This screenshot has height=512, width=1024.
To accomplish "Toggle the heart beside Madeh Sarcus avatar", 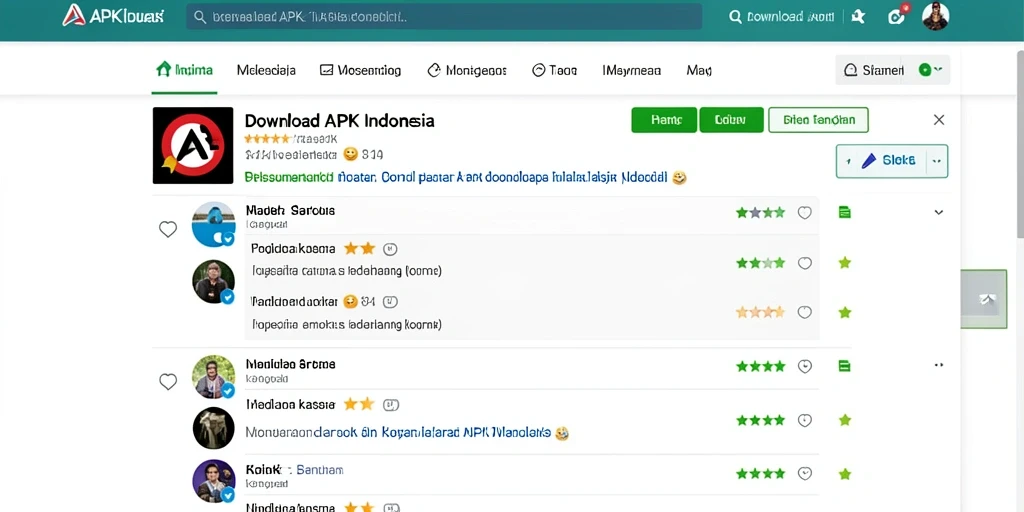I will click(168, 229).
